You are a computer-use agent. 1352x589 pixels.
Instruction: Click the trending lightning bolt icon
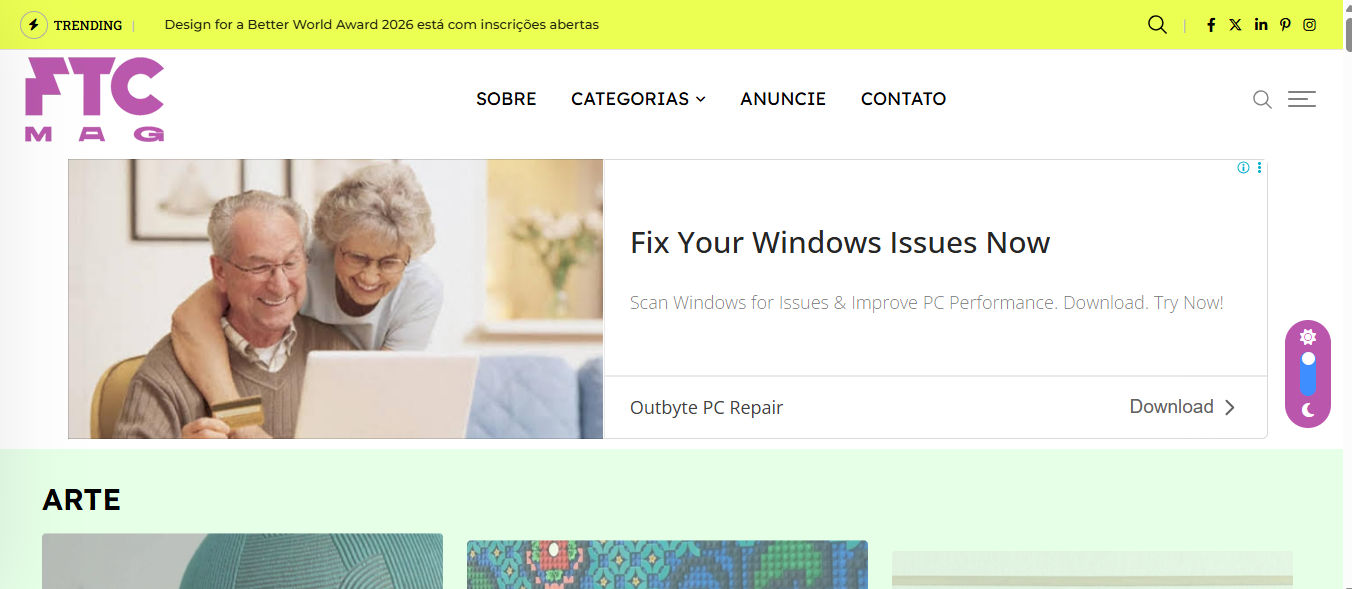tap(34, 25)
